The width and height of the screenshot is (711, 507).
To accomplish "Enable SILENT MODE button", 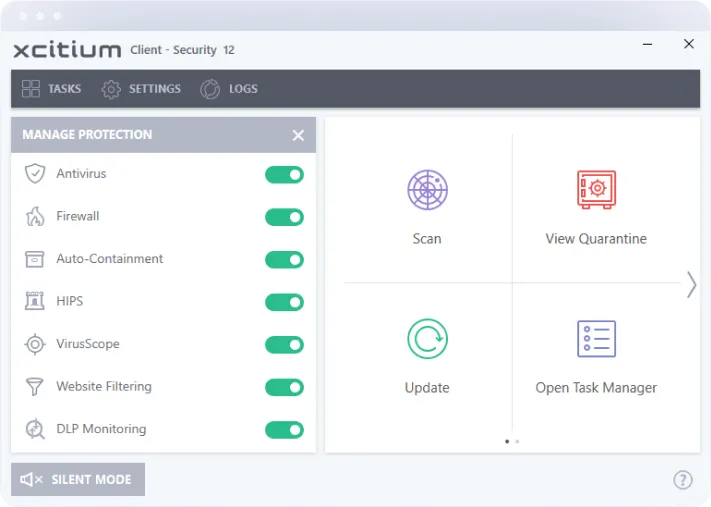I will pyautogui.click(x=78, y=479).
